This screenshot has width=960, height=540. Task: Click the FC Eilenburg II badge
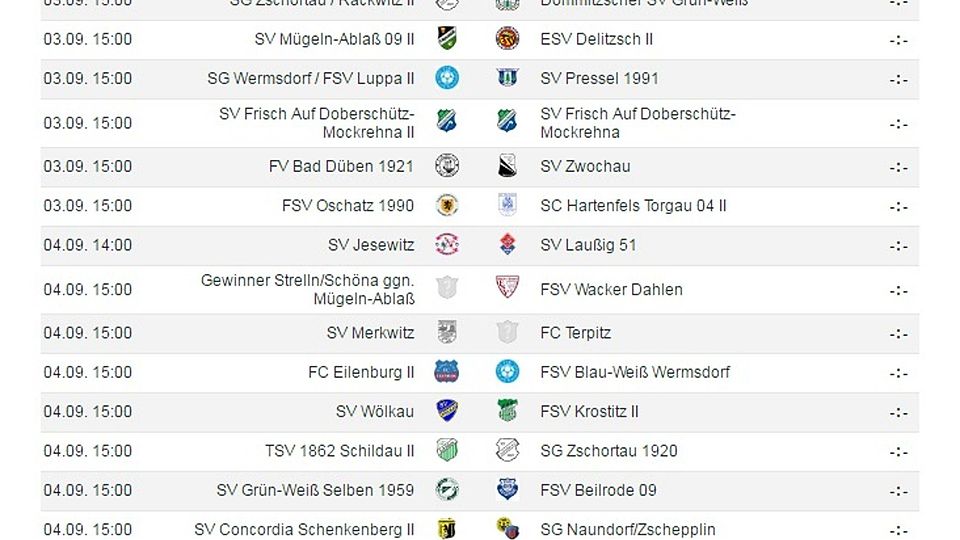[447, 372]
